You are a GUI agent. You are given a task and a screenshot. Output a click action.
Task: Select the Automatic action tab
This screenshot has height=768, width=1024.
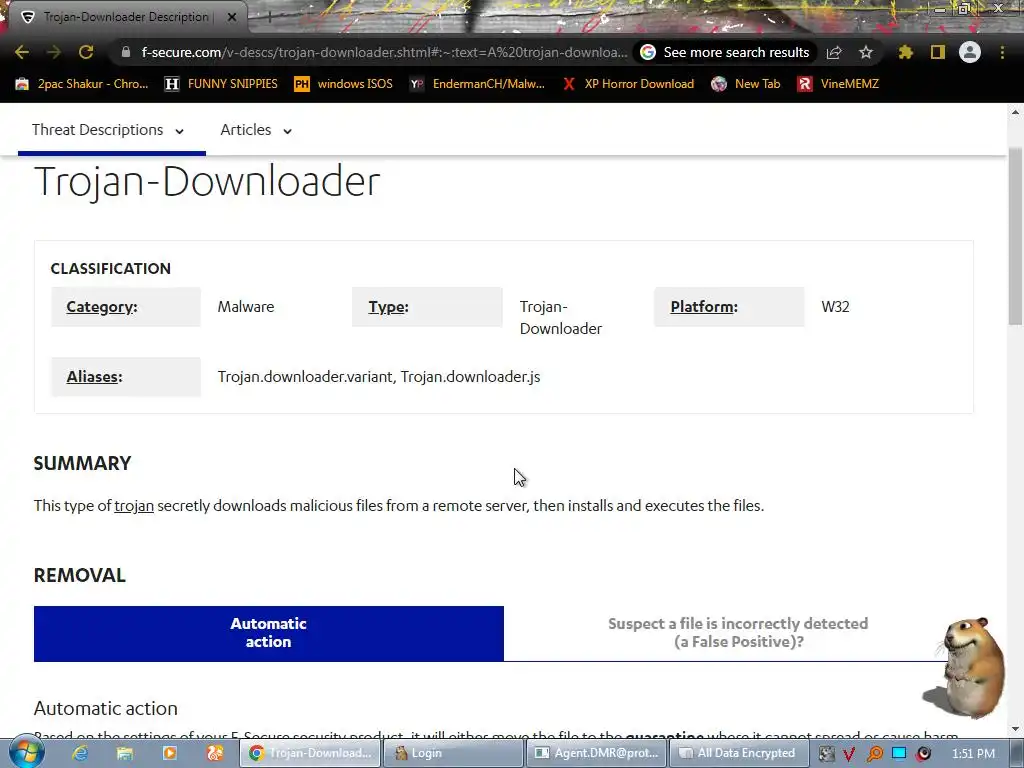[x=268, y=633]
